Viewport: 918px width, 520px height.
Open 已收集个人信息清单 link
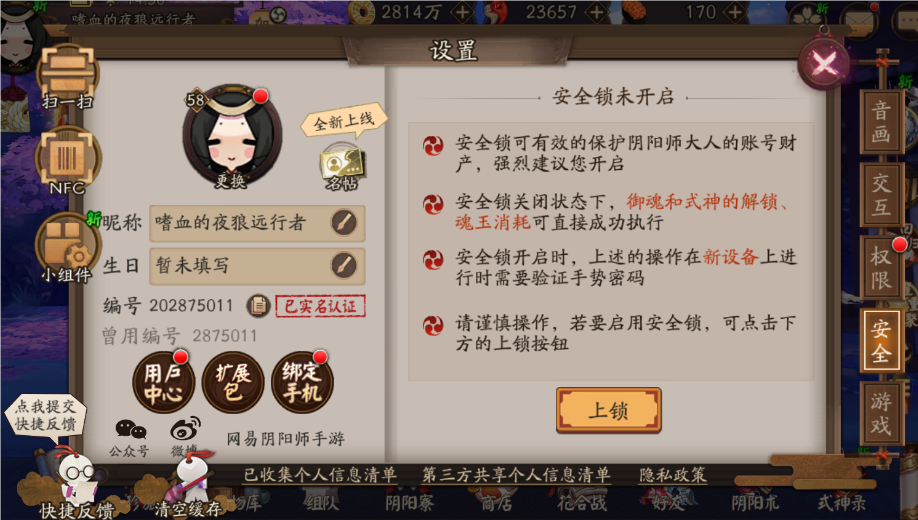(x=320, y=475)
